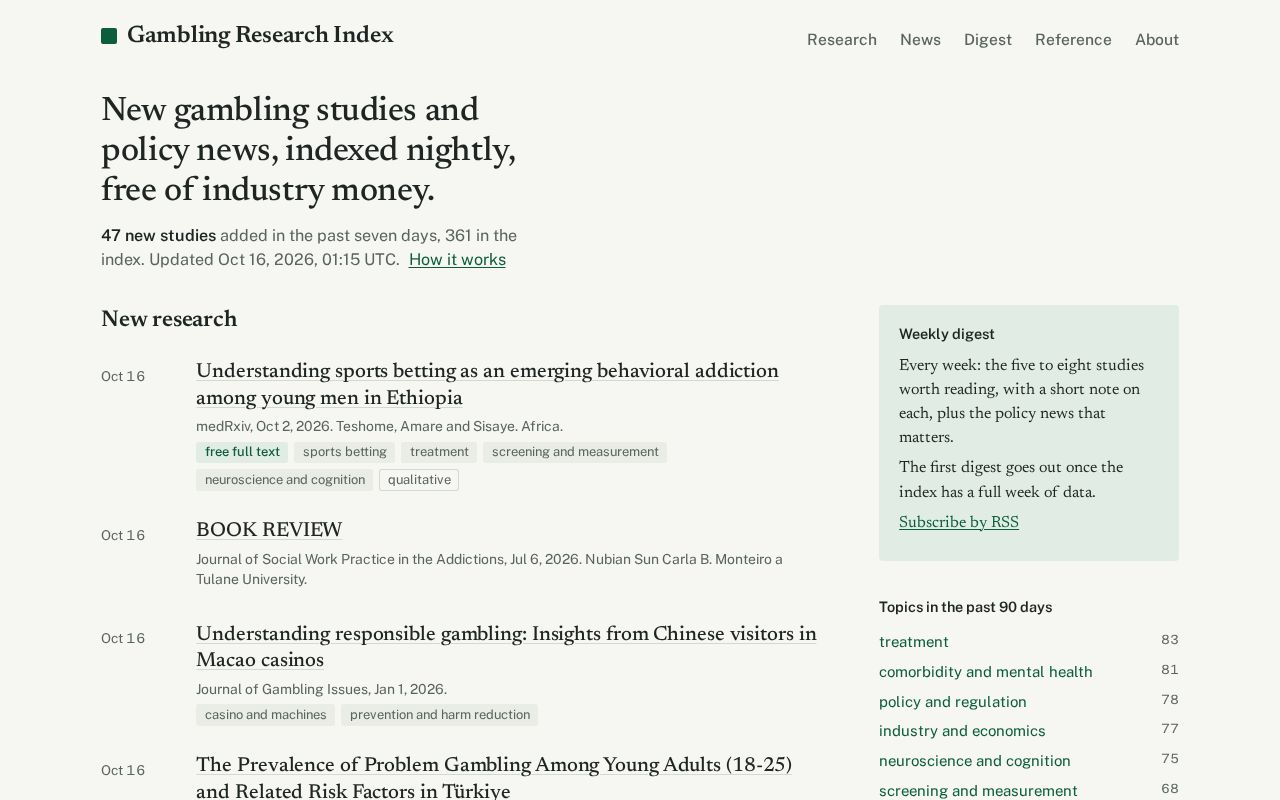Filter by the sports betting tag

(x=345, y=452)
